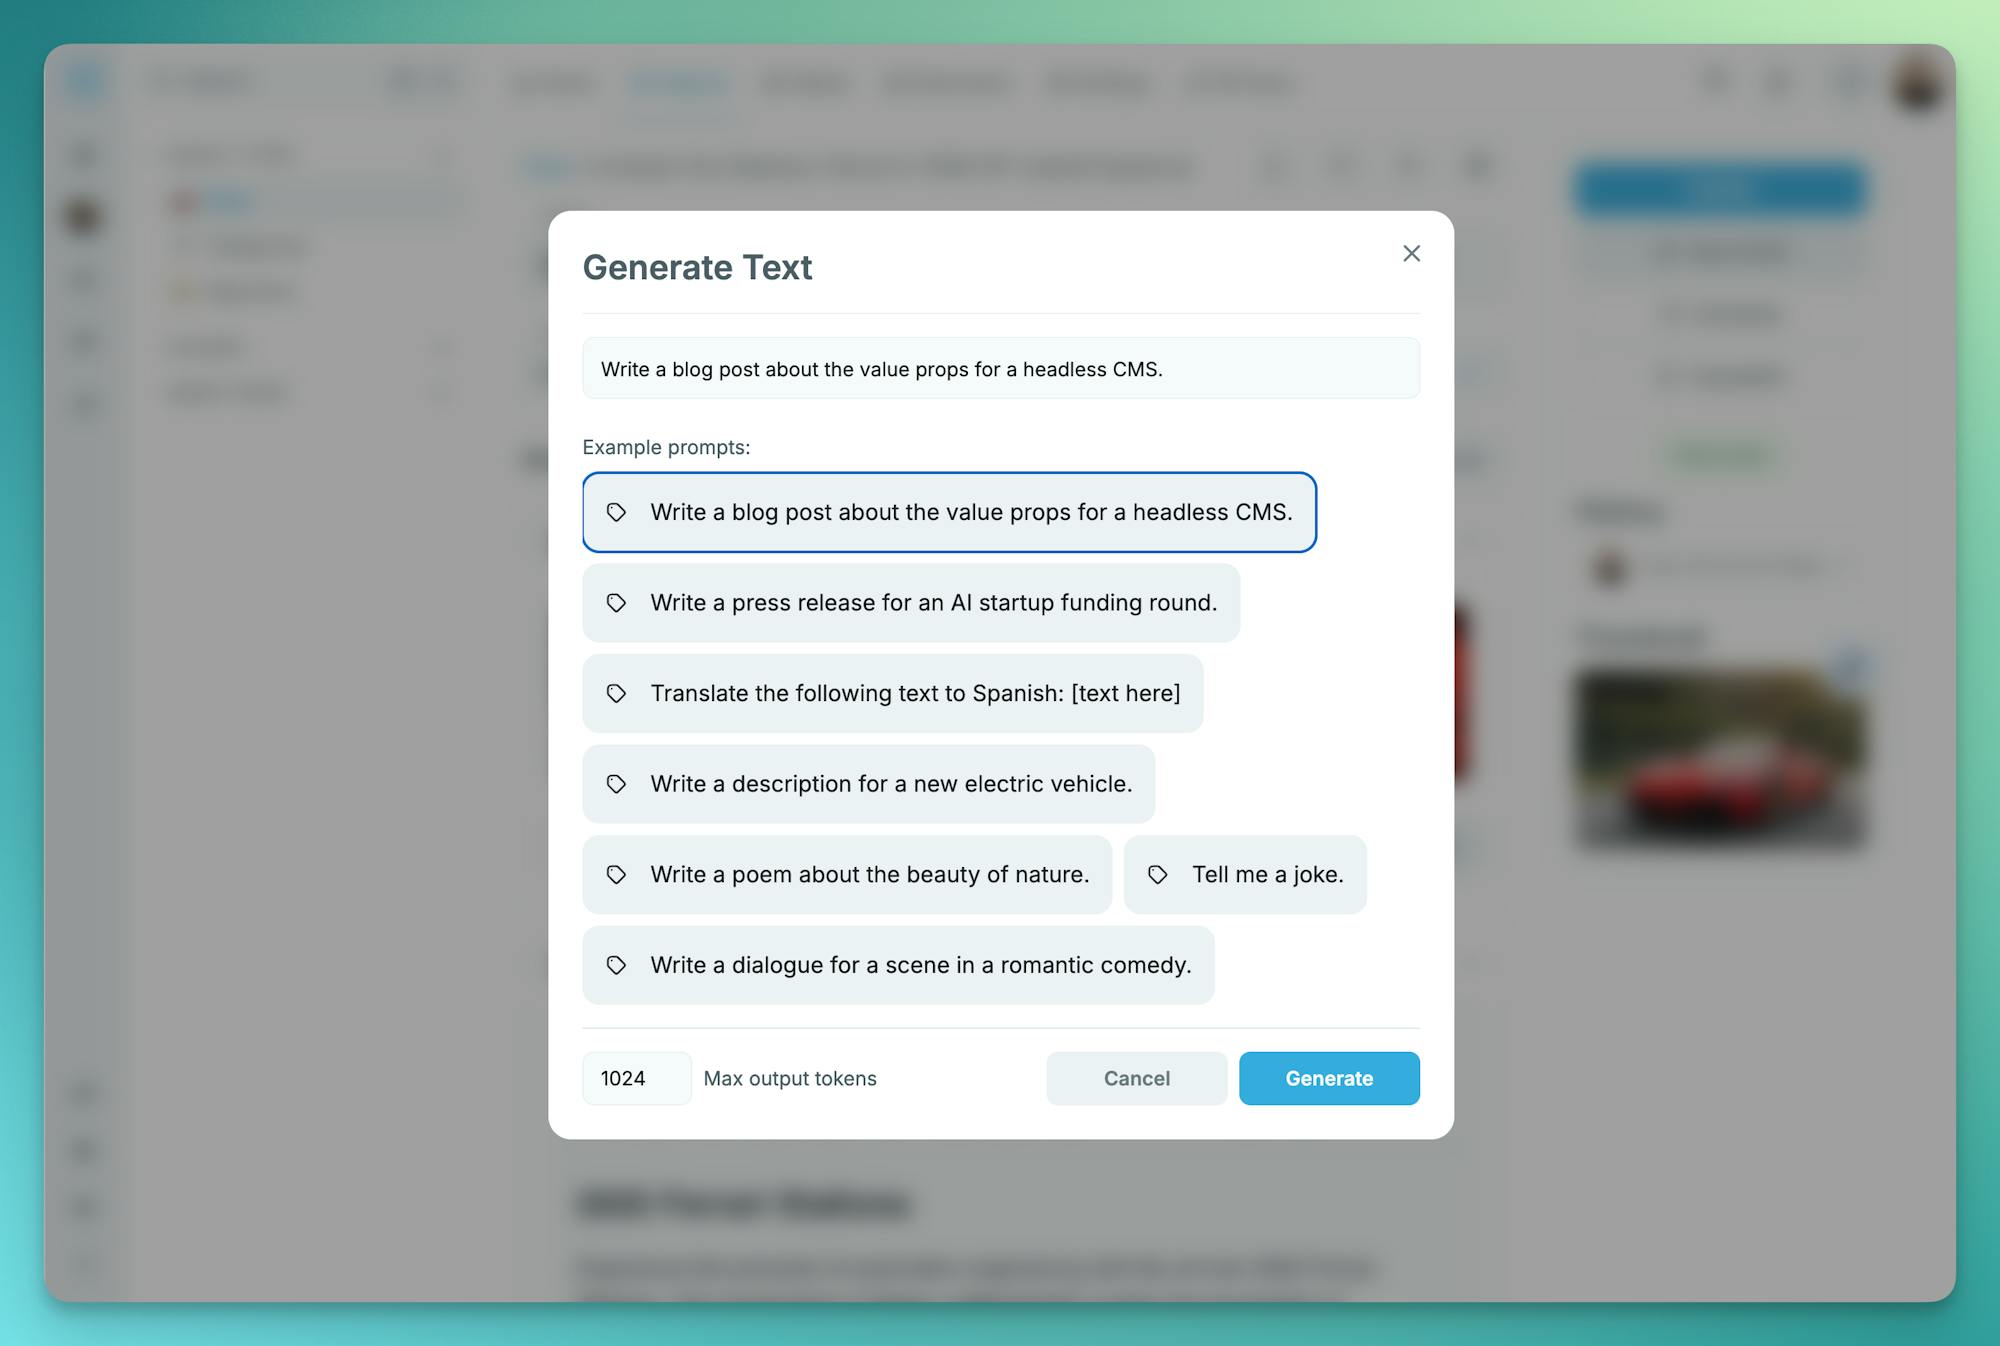
Task: Click the blue Generate button
Action: pos(1329,1078)
